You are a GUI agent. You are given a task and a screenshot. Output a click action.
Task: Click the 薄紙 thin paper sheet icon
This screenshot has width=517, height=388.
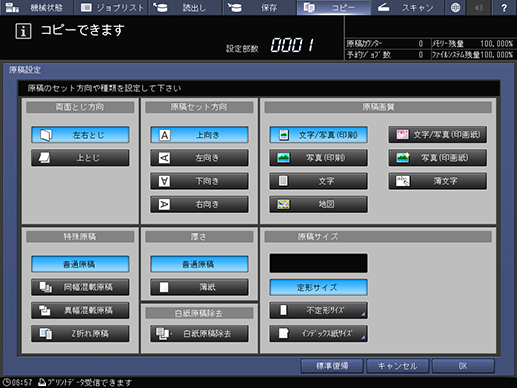[x=164, y=287]
